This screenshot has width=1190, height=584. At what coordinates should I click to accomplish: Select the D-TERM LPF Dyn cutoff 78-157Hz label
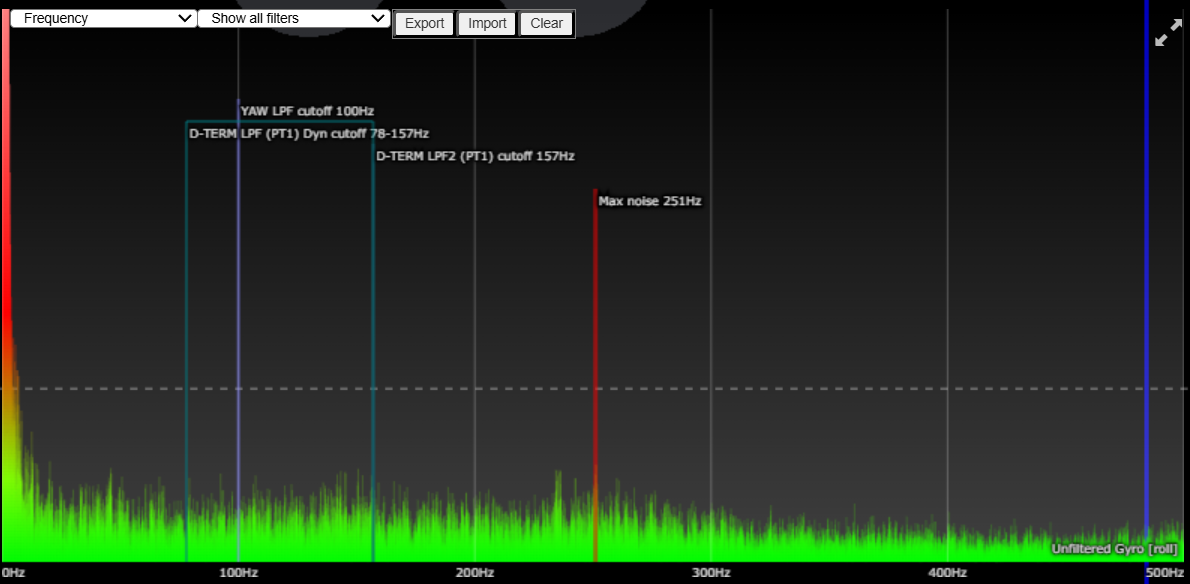pos(309,134)
